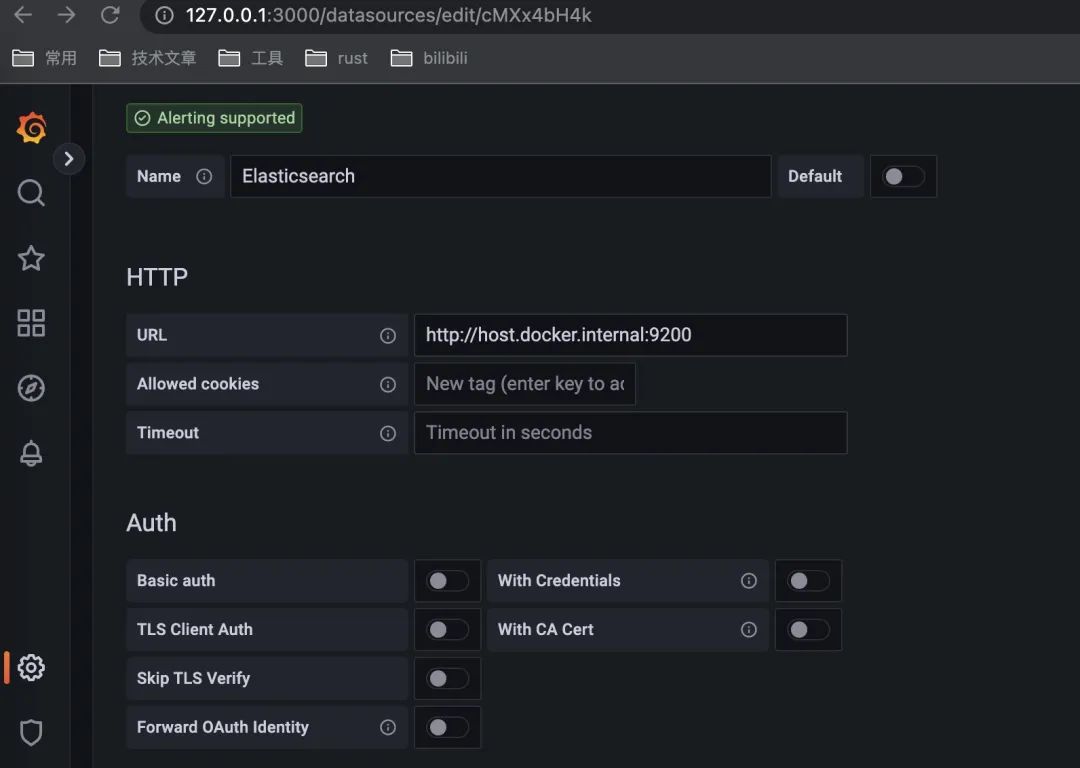The image size is (1080, 768).
Task: Open the Explore compass icon
Action: click(31, 388)
